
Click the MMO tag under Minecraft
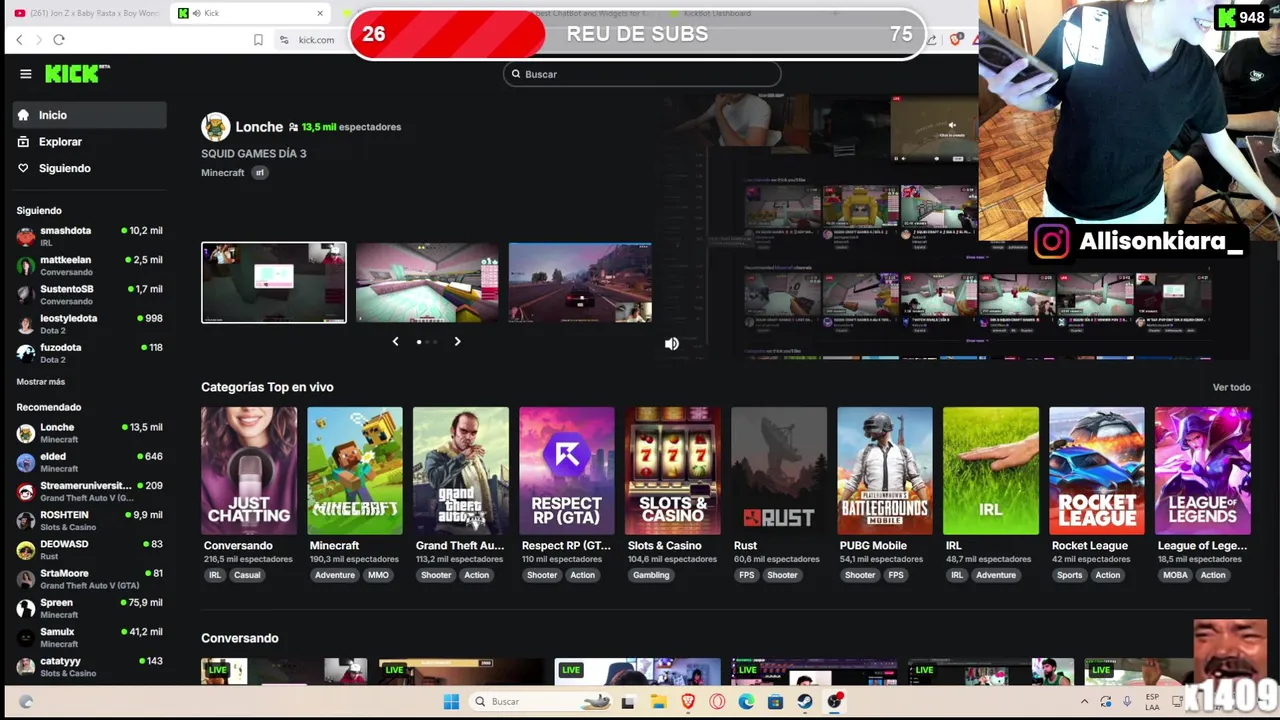click(x=378, y=575)
